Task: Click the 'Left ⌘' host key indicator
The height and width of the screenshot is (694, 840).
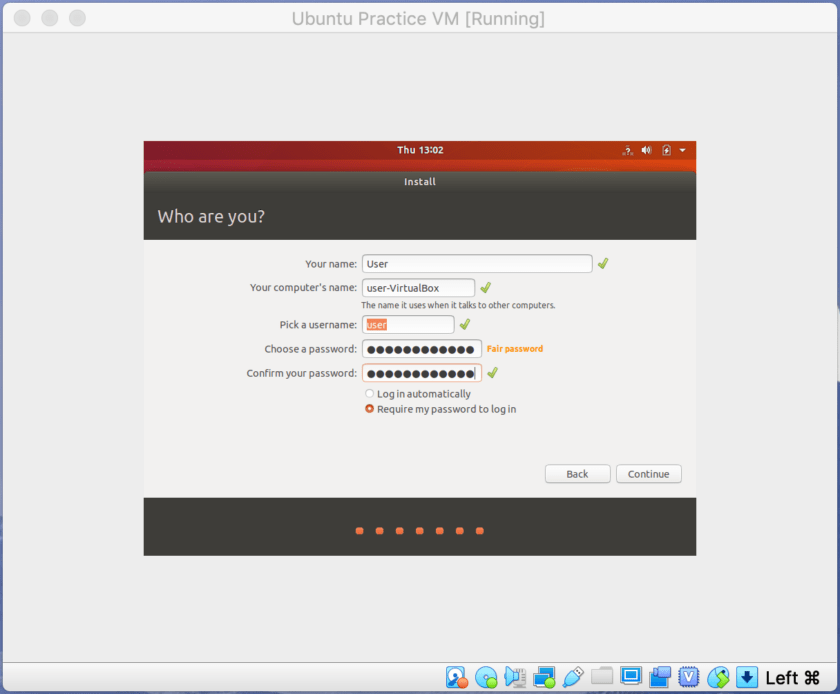Action: pyautogui.click(x=792, y=678)
